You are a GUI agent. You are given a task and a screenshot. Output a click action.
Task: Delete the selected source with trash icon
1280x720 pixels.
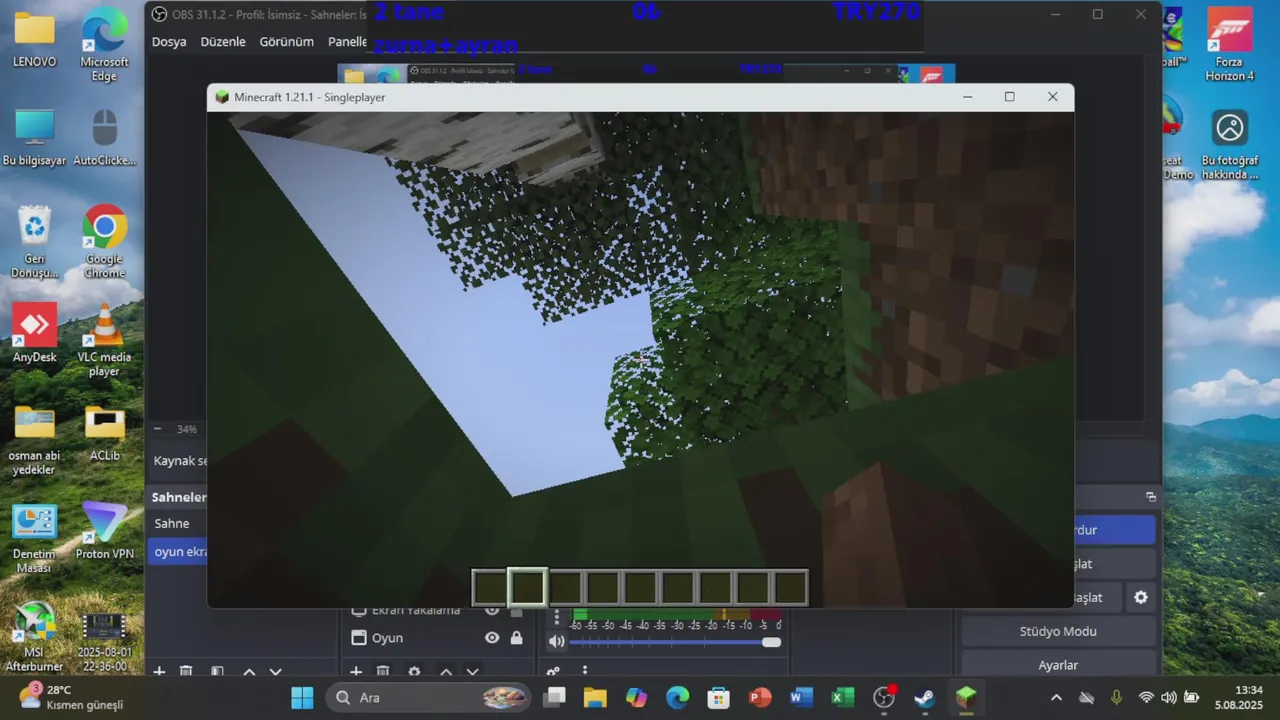click(383, 672)
